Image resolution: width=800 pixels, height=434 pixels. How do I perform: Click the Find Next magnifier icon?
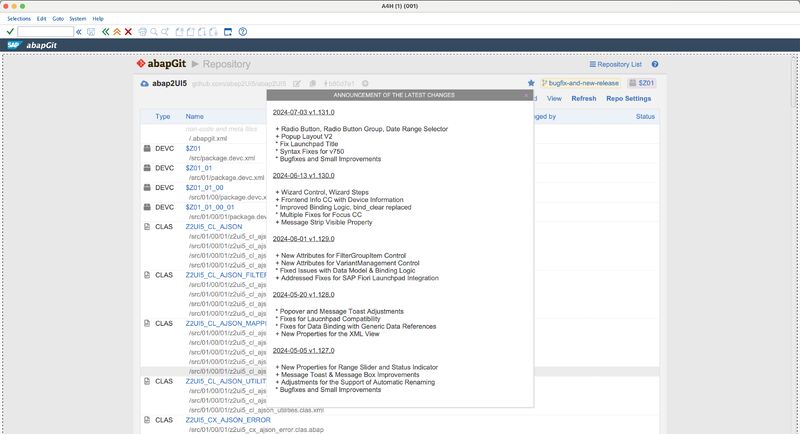pyautogui.click(x=165, y=32)
